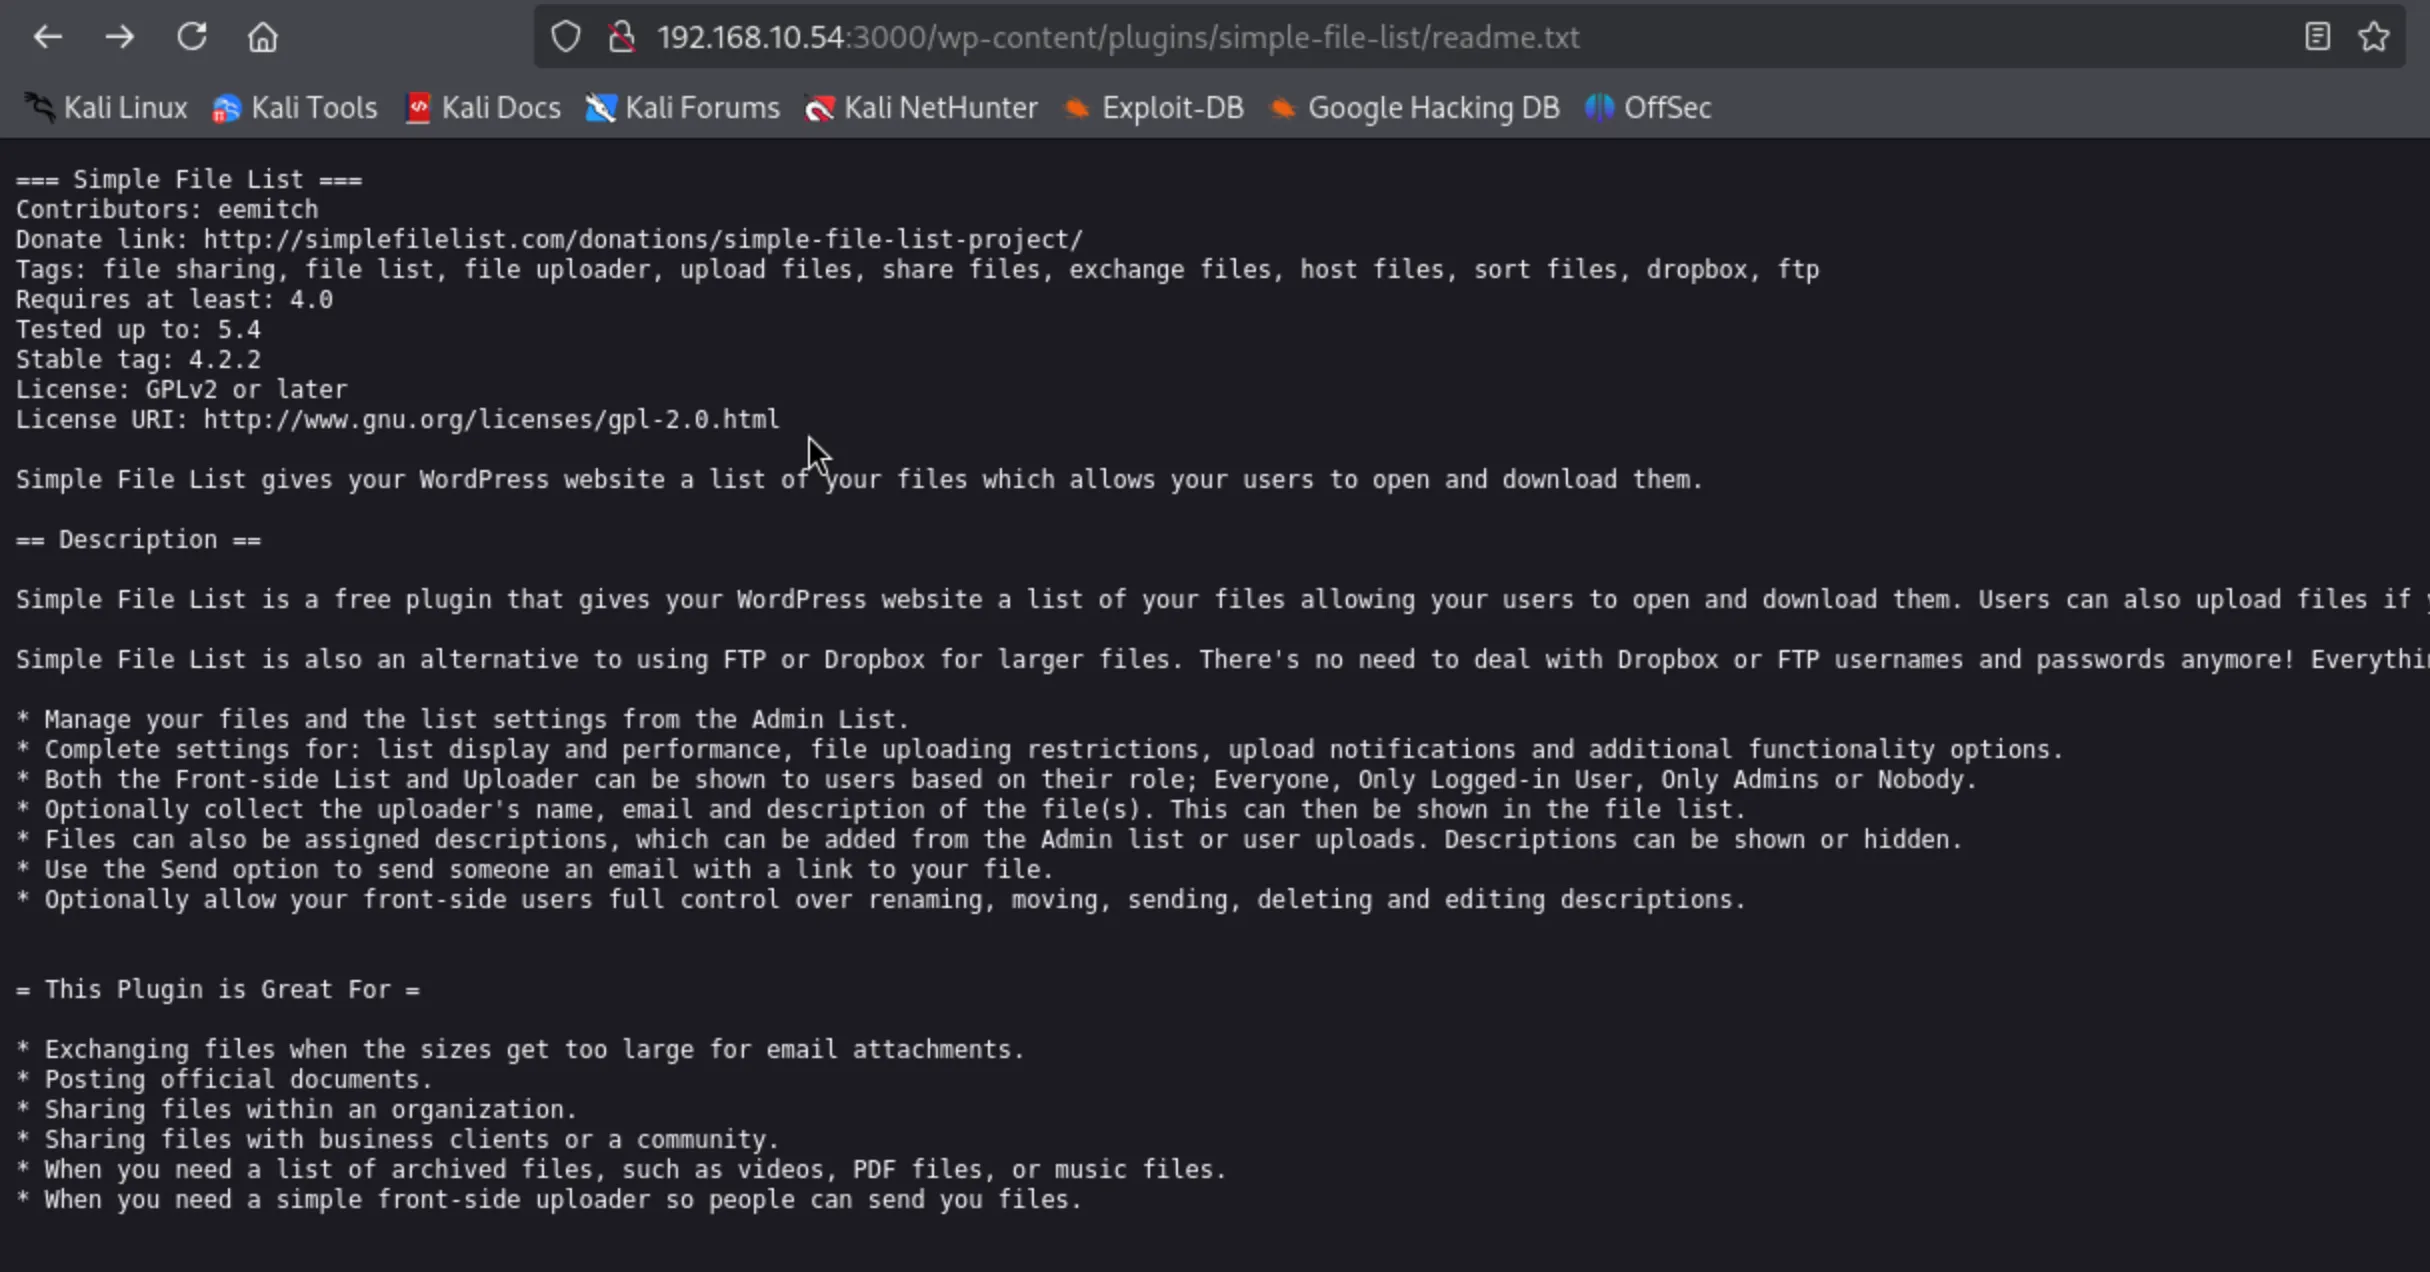
Task: Open the Kali Forums bookmark
Action: (x=682, y=108)
